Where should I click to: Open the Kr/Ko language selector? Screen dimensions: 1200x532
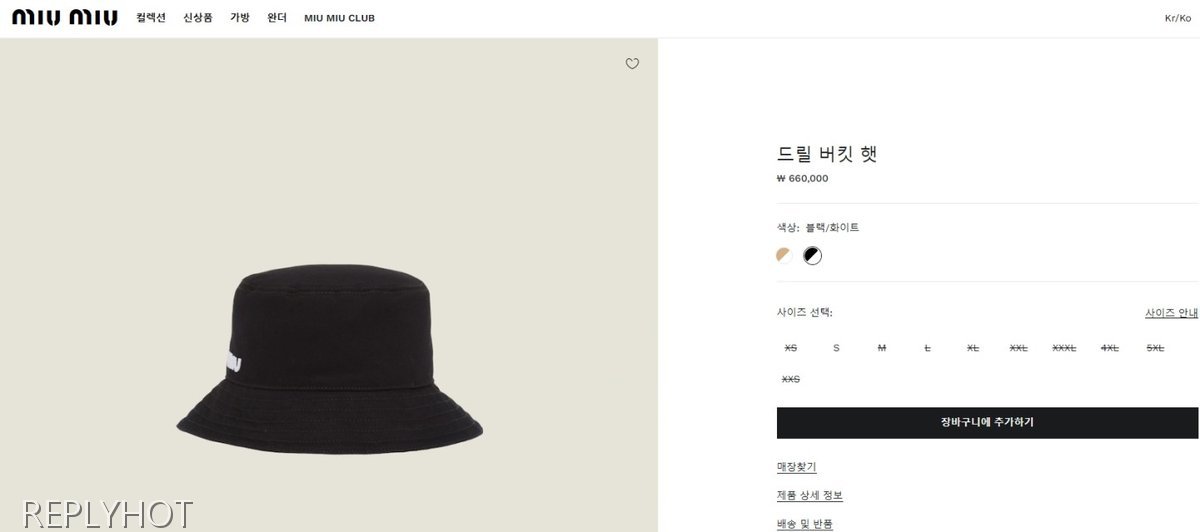pos(1178,18)
